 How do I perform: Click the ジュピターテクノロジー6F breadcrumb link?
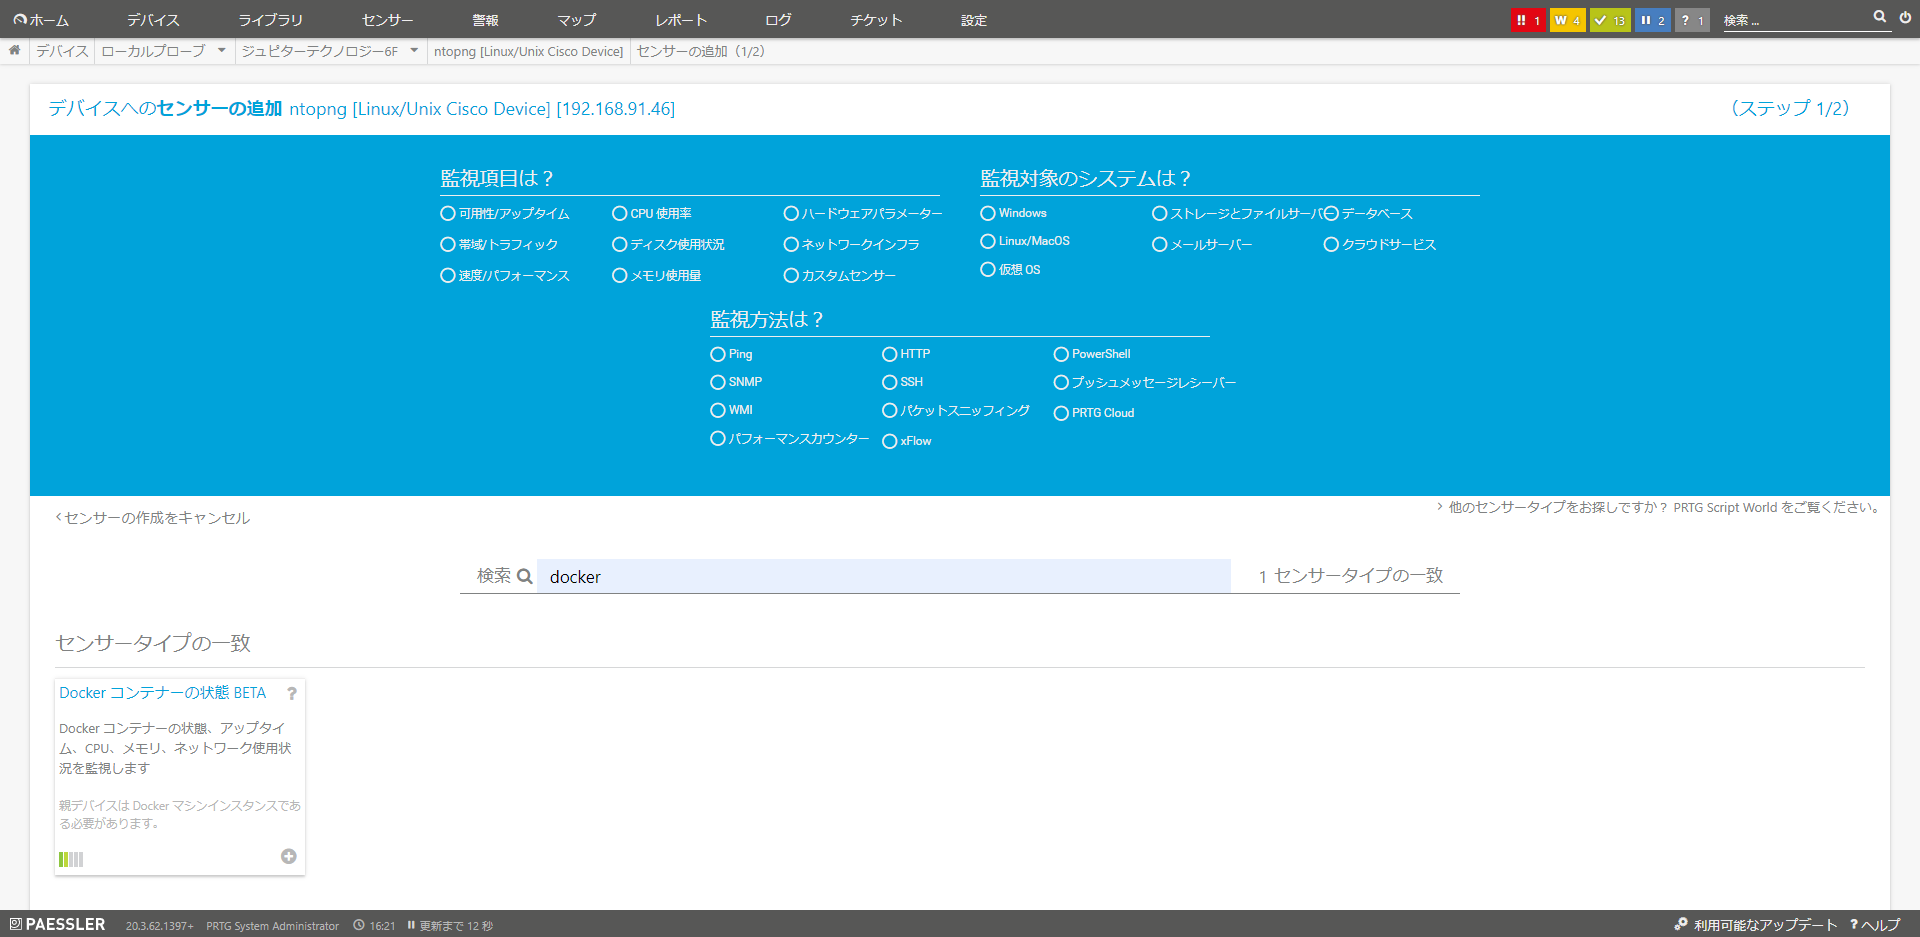click(319, 51)
